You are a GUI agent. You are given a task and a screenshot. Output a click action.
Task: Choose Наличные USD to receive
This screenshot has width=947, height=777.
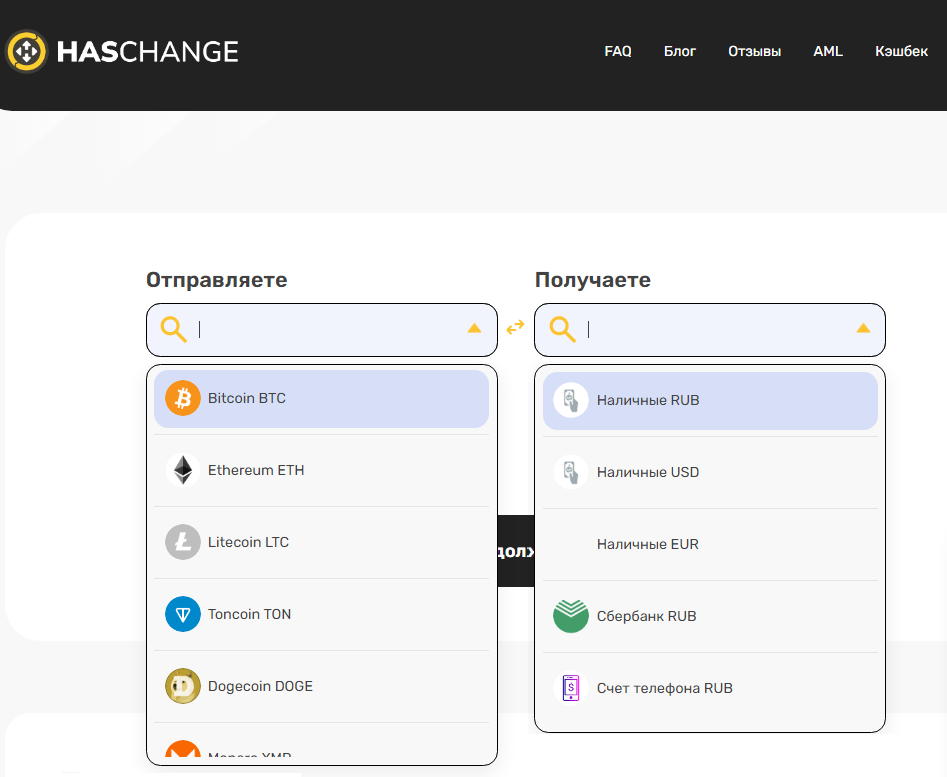[710, 472]
